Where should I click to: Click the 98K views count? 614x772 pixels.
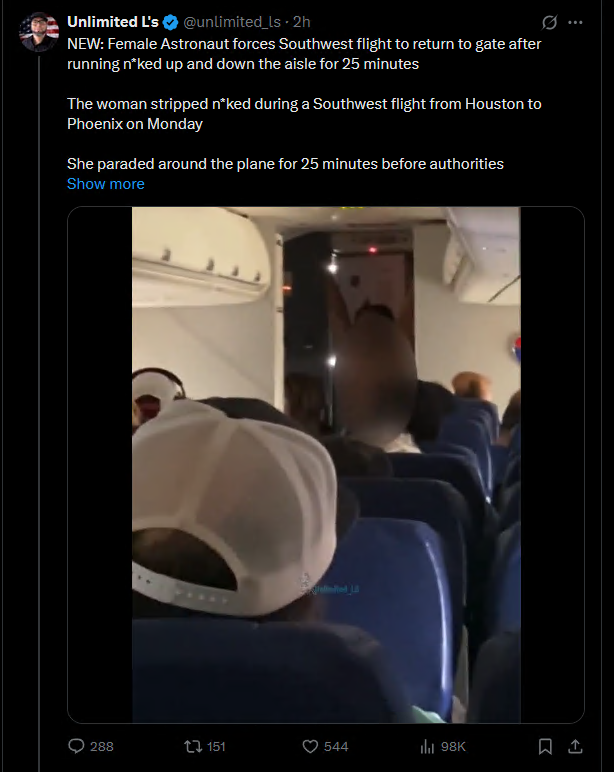[453, 747]
